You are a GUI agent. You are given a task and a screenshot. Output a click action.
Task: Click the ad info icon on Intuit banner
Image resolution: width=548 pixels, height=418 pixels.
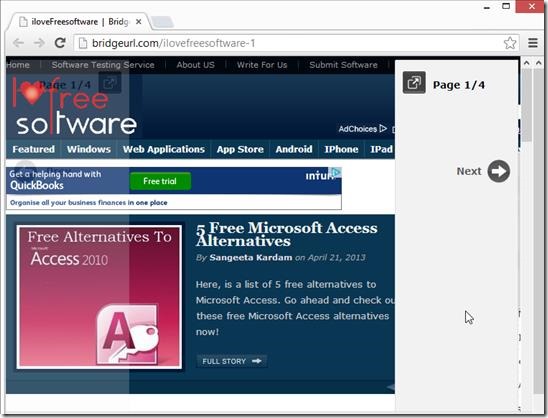pyautogui.click(x=336, y=172)
